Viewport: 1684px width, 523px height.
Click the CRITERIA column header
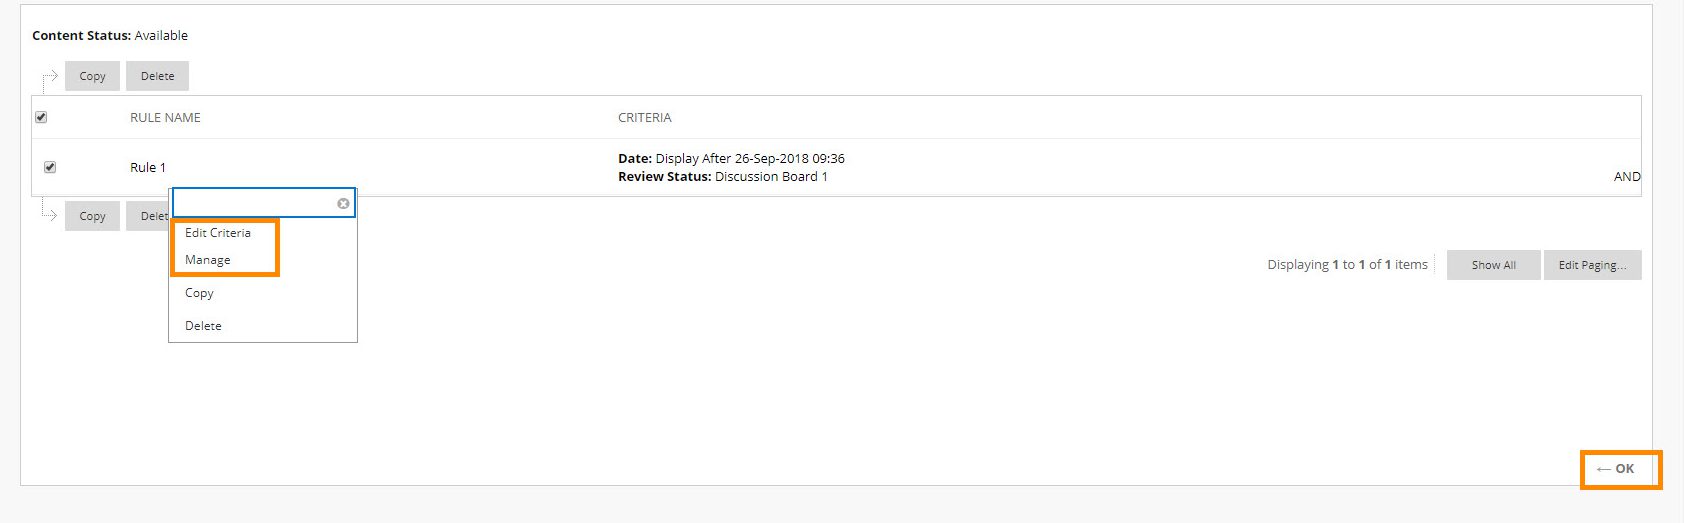645,118
